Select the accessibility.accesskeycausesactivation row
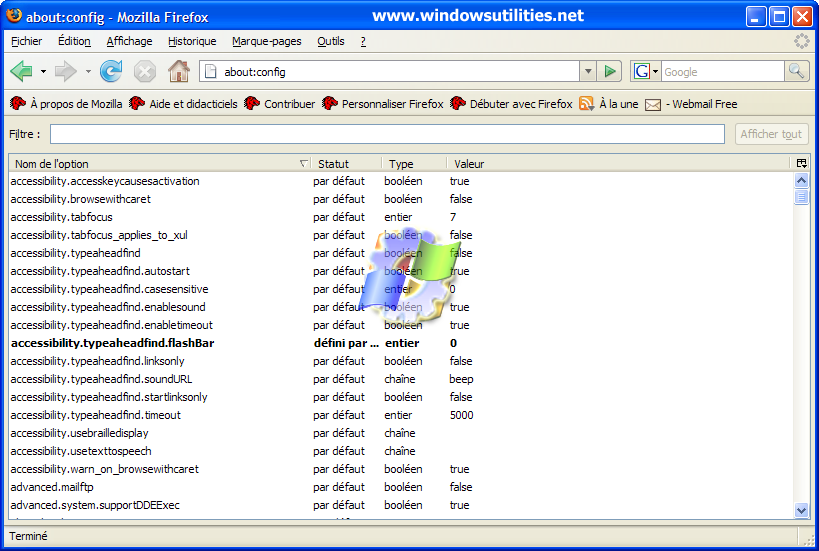The height and width of the screenshot is (551, 819). pyautogui.click(x=401, y=181)
